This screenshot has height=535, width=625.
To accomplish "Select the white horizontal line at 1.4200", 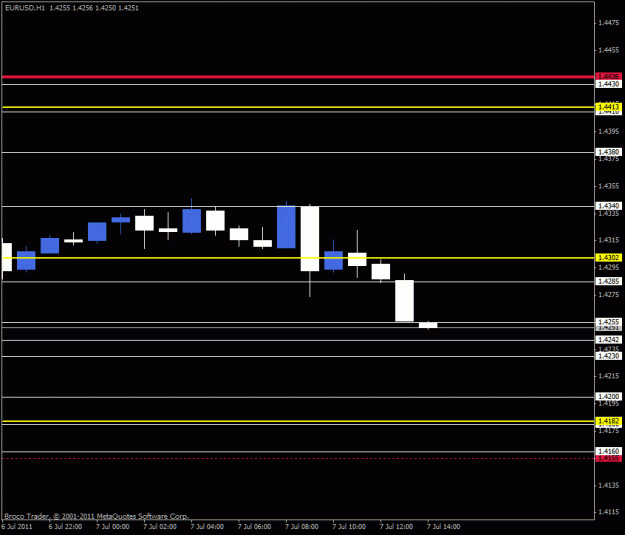I will 298,397.
